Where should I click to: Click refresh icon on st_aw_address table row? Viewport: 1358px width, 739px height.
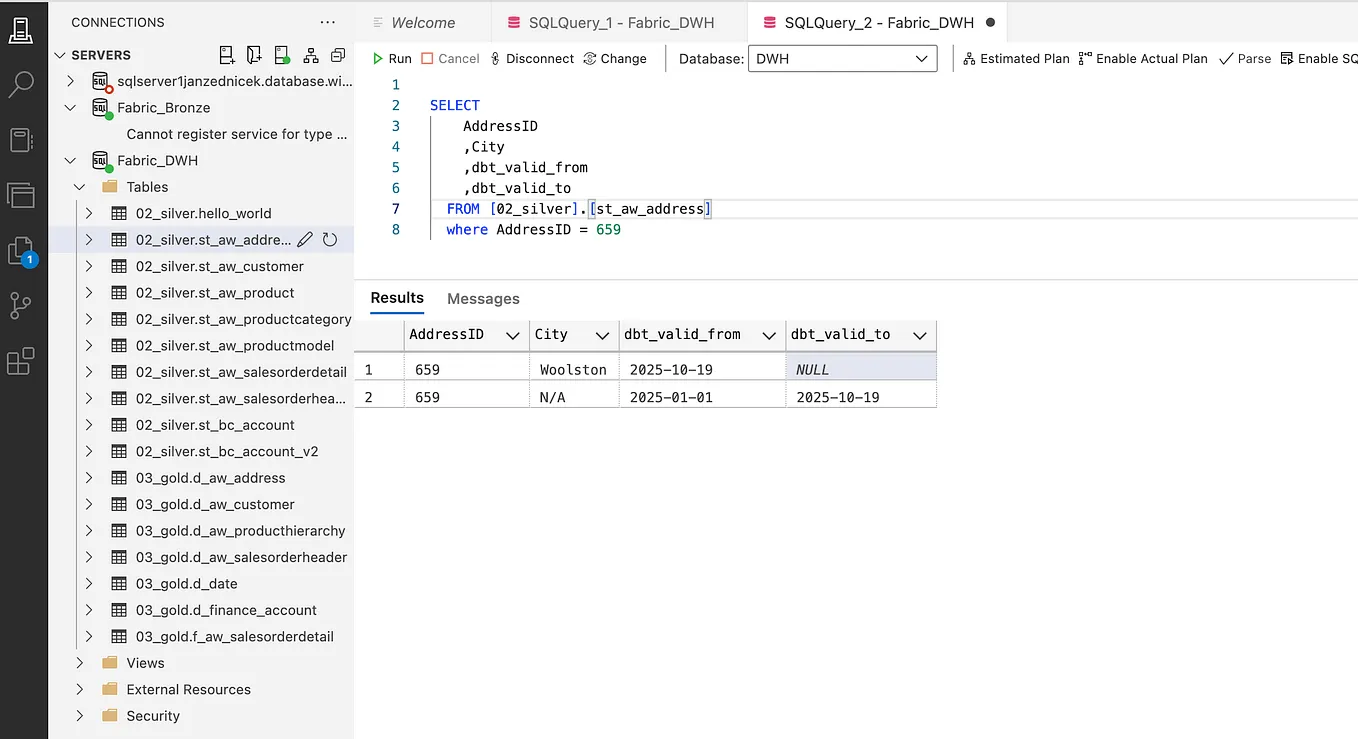click(x=330, y=240)
